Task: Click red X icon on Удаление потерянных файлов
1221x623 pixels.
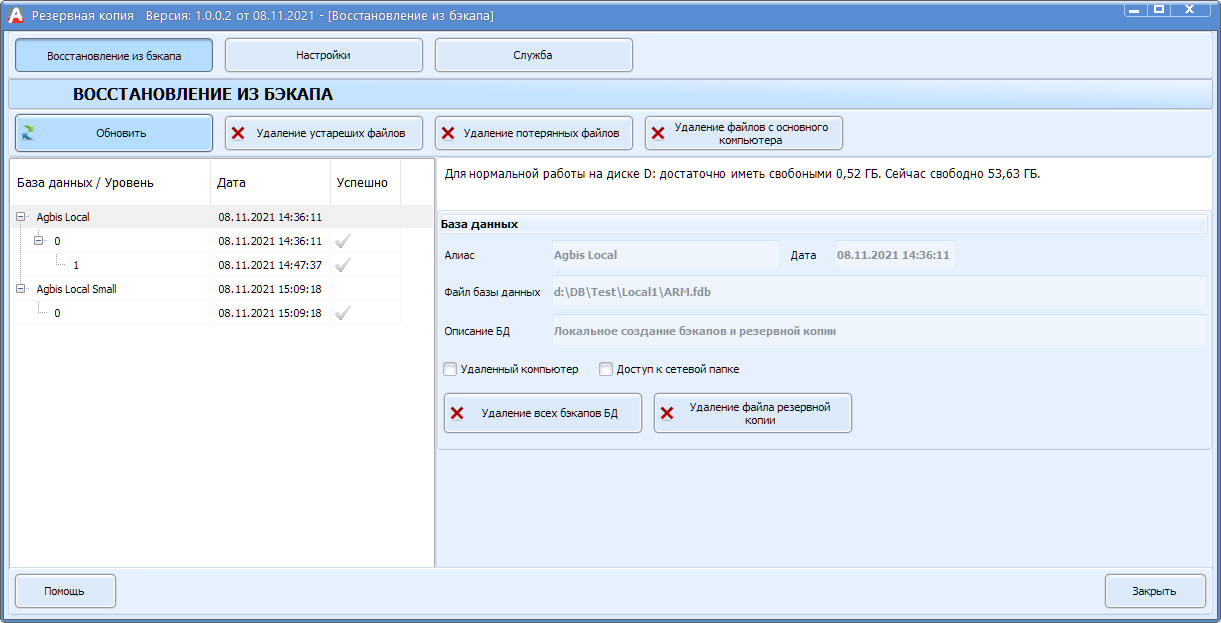Action: 448,133
